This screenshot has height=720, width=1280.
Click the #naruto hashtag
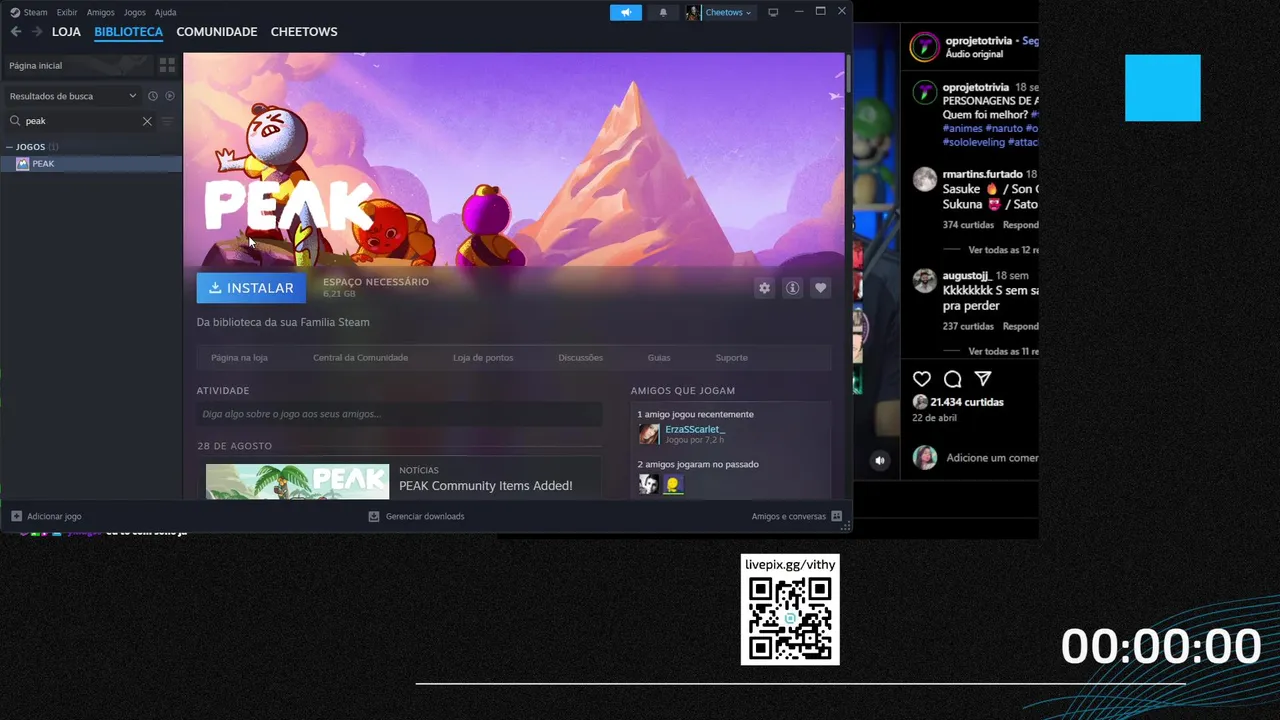(1004, 129)
